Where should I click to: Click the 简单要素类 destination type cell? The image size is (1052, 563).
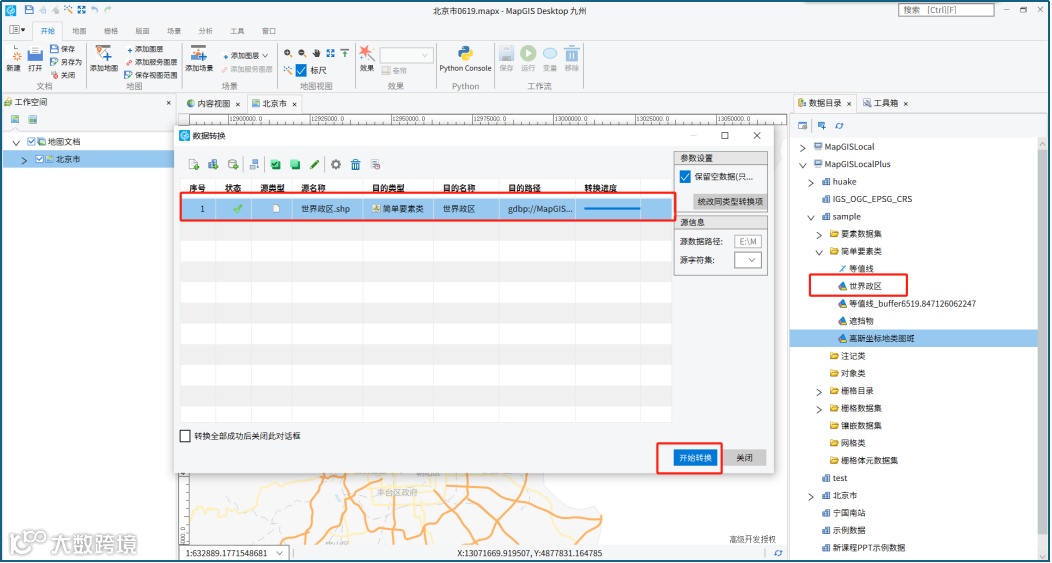point(399,209)
